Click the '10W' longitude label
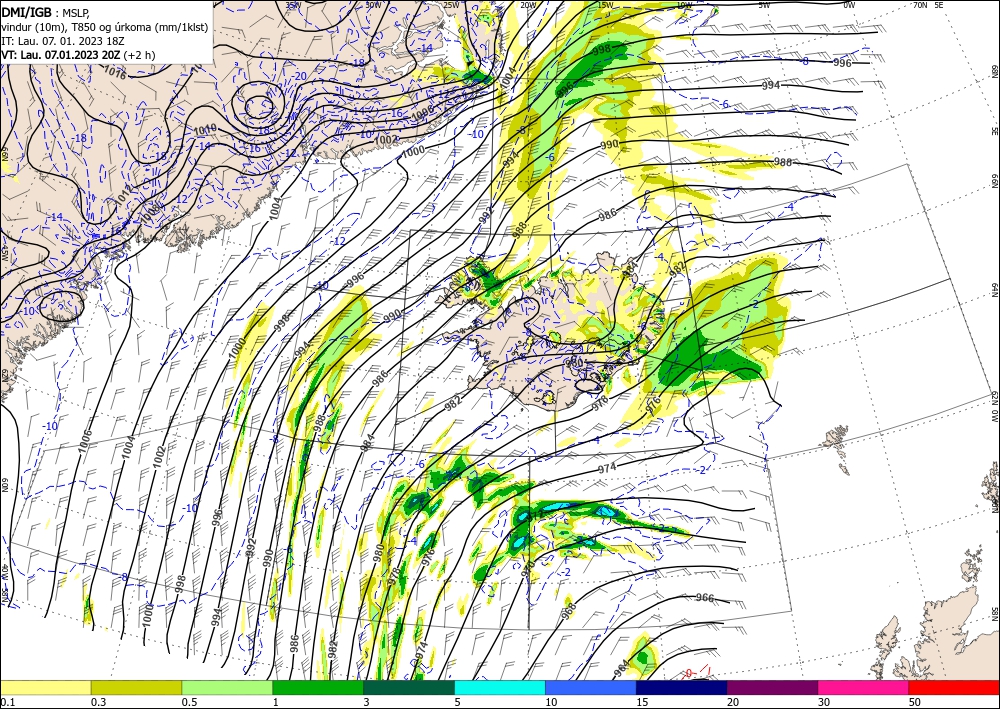 684,5
